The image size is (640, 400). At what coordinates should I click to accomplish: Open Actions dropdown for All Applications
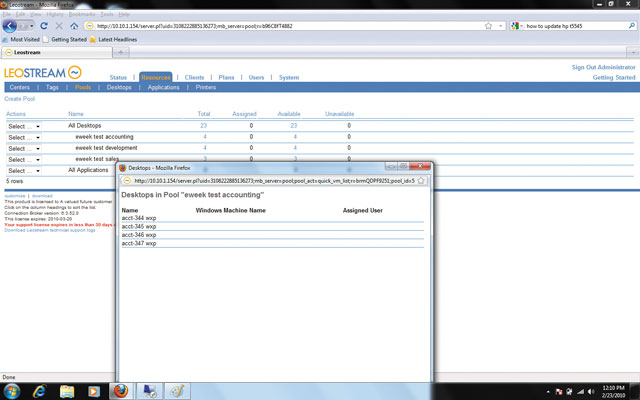click(x=24, y=171)
